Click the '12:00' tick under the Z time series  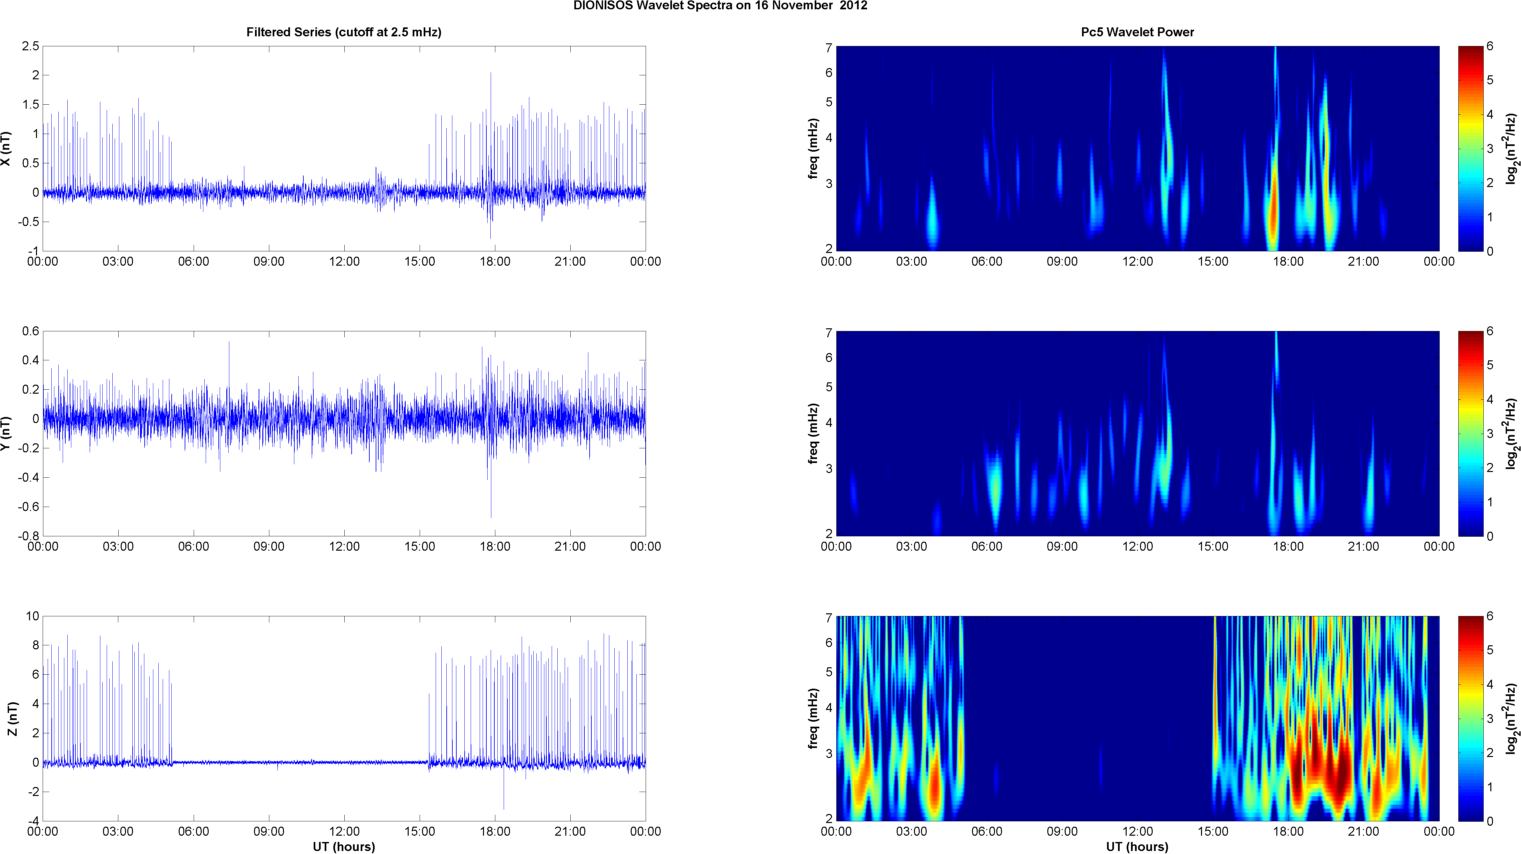click(344, 831)
